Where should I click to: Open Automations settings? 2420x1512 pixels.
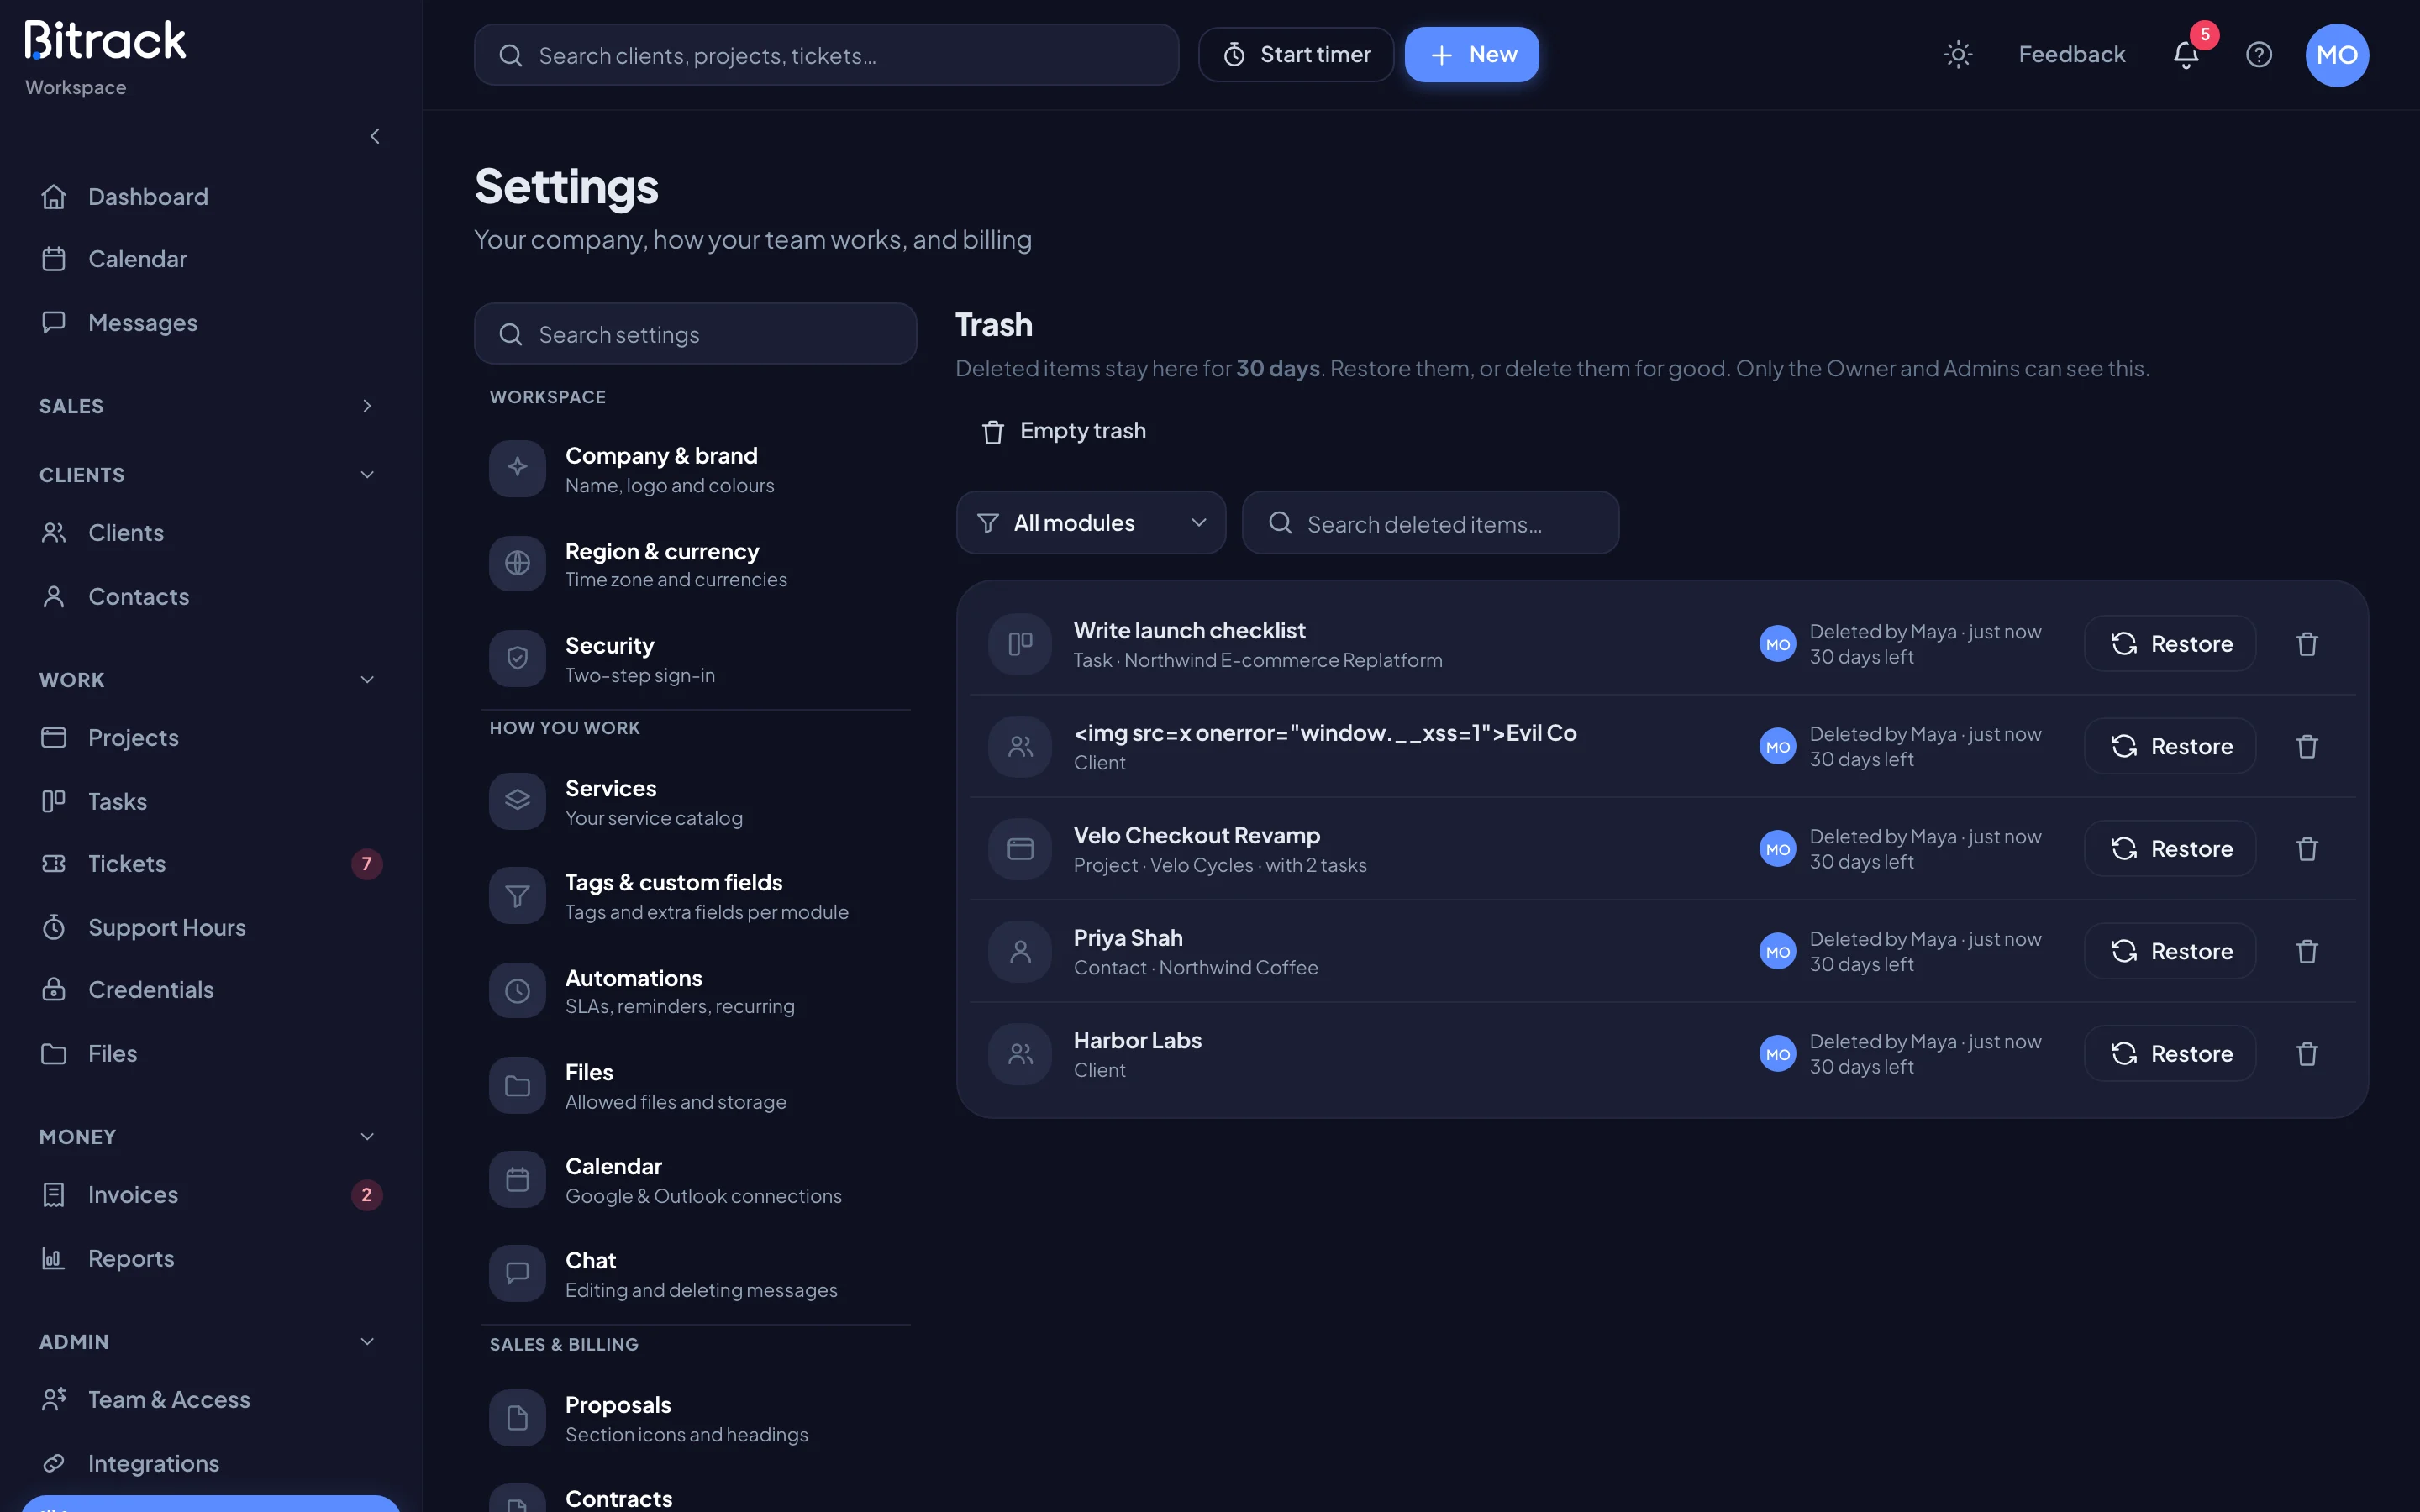695,991
